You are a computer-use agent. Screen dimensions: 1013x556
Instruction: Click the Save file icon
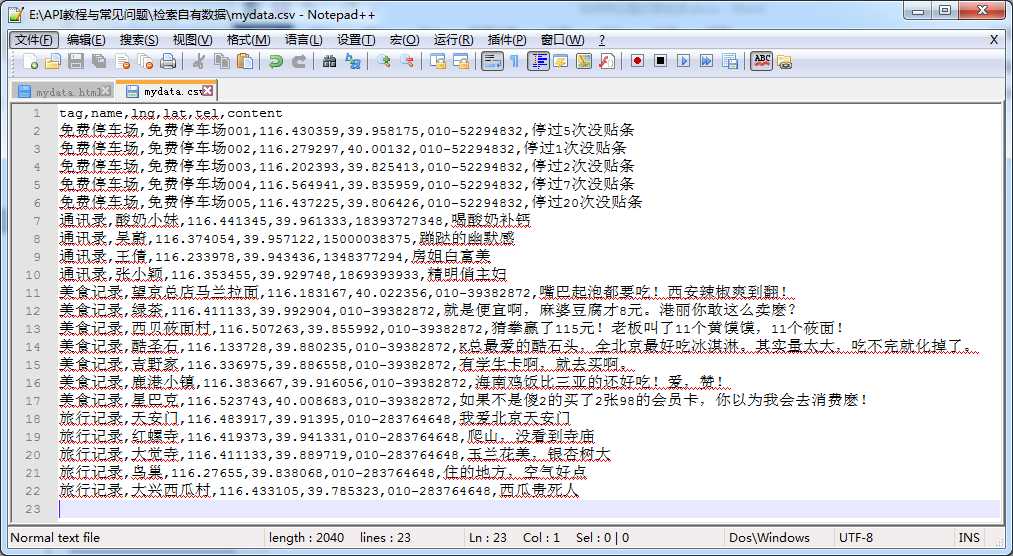pos(76,61)
